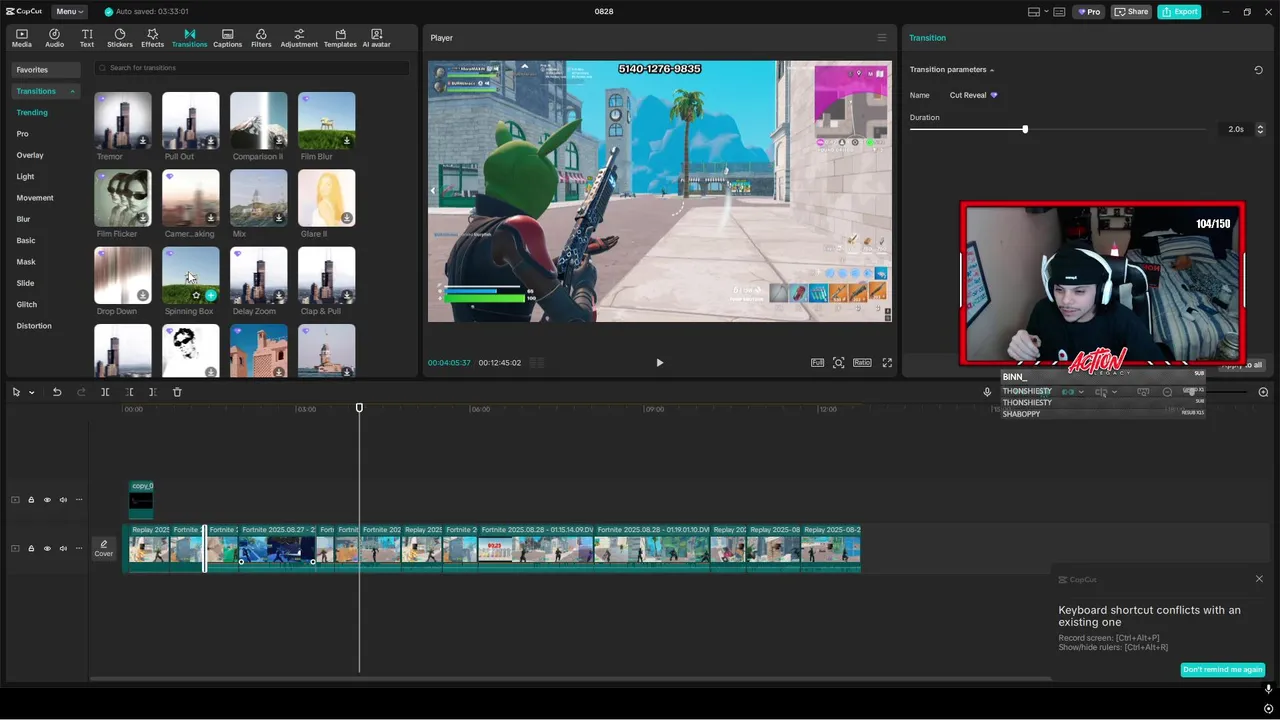The image size is (1280, 720).
Task: Hide the main video track
Action: (x=47, y=548)
